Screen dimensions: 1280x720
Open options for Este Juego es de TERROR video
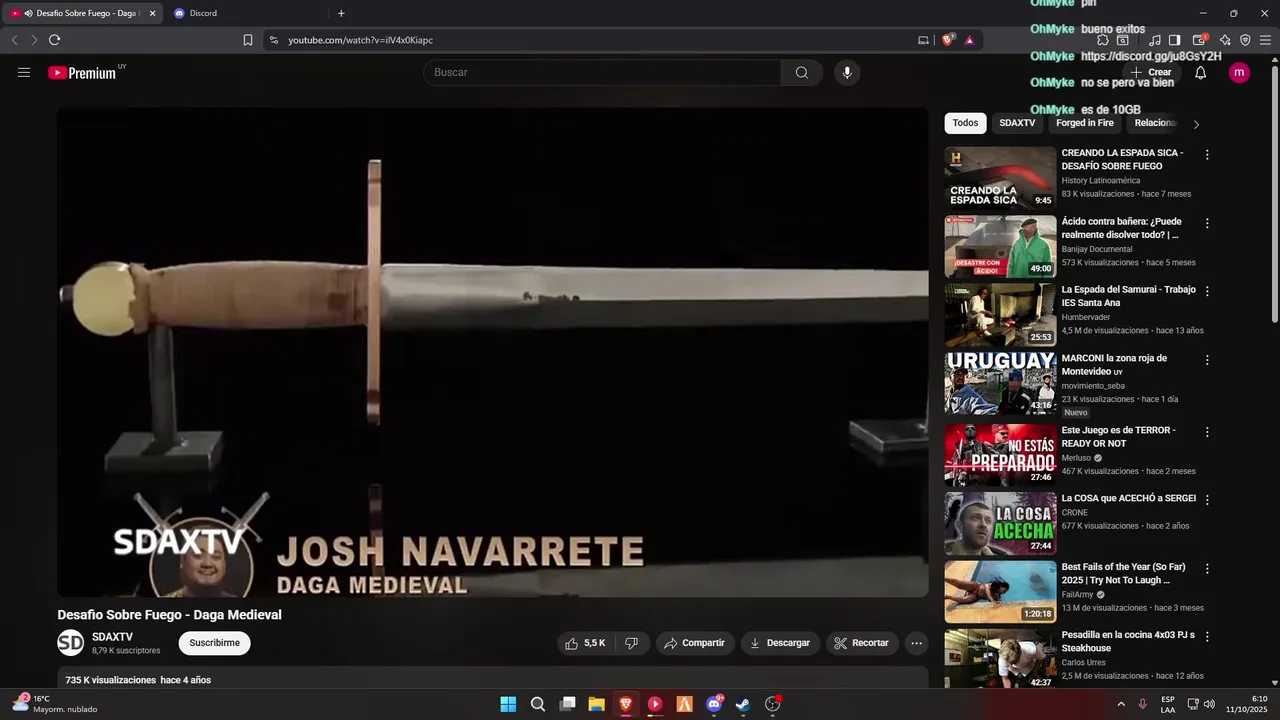click(1207, 432)
